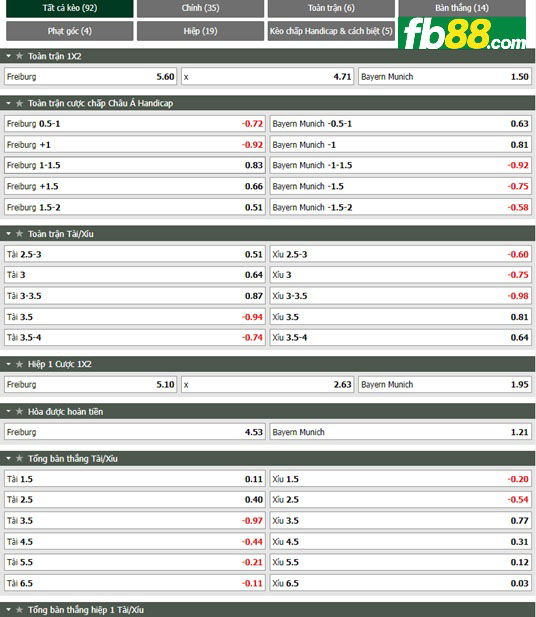Open the Bàn thắng (14) tab
Viewport: 536px width, 617px height.
[462, 8]
